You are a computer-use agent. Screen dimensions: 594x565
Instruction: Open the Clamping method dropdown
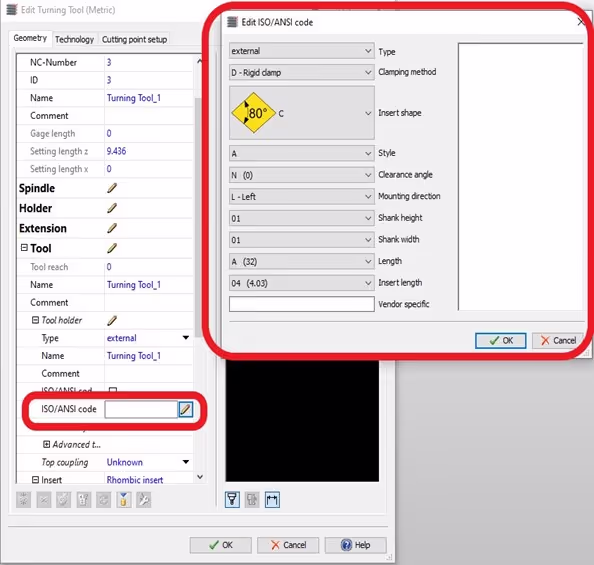tap(302, 72)
